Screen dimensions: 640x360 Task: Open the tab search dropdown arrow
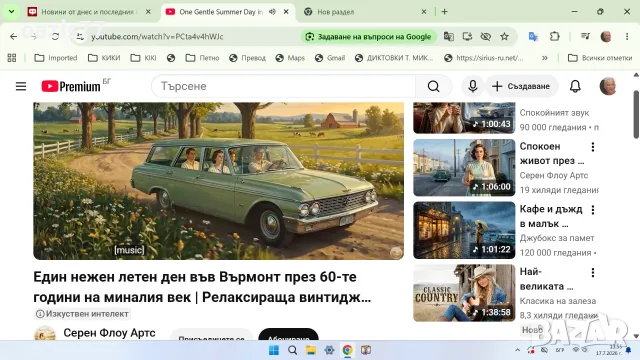coord(11,12)
